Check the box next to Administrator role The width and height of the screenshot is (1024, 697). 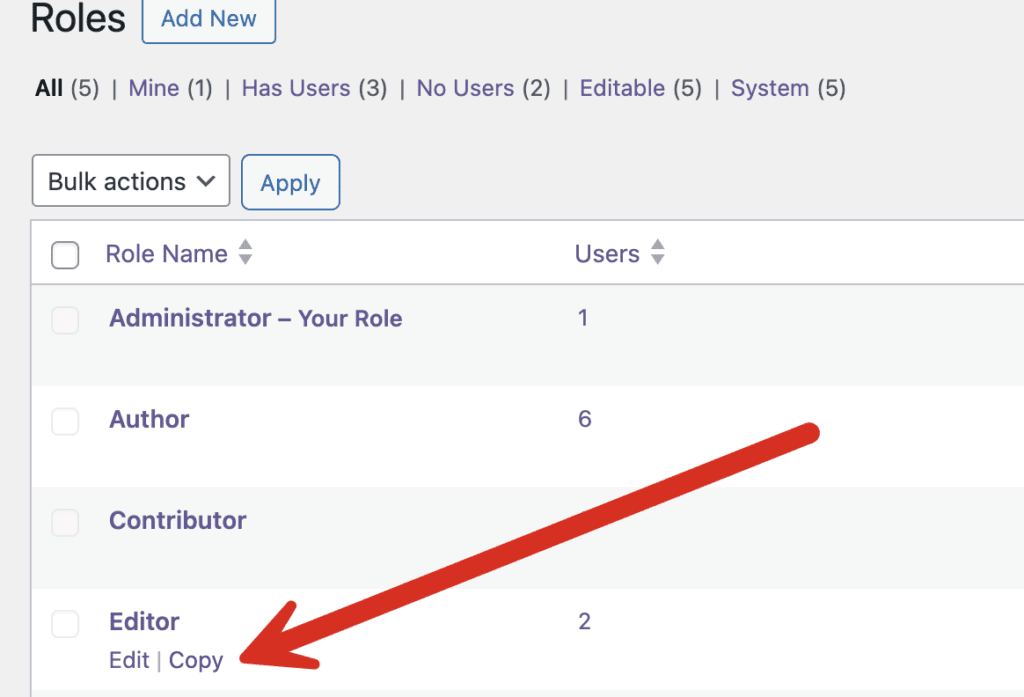click(x=64, y=320)
